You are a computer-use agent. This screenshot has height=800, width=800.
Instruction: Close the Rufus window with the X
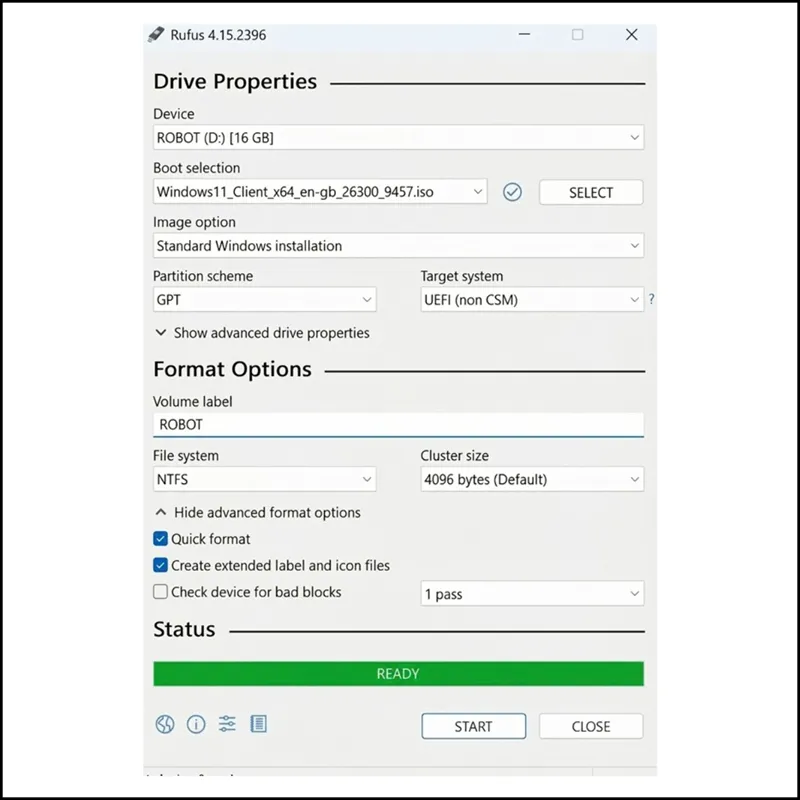click(x=632, y=35)
